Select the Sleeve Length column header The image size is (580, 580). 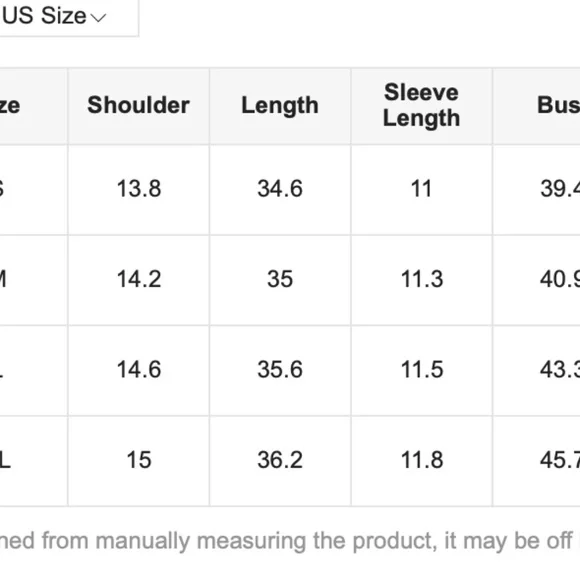(421, 105)
